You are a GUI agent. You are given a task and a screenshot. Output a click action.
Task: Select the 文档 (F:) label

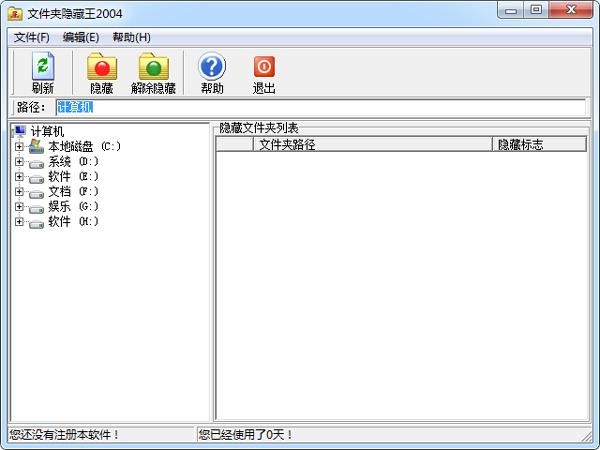[x=73, y=191]
